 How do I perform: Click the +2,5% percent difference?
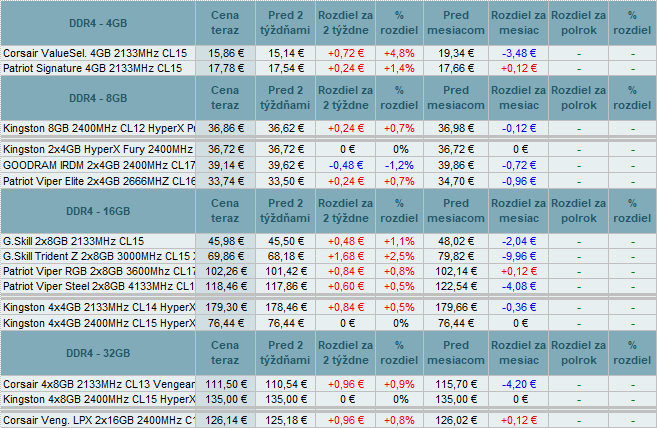(399, 256)
